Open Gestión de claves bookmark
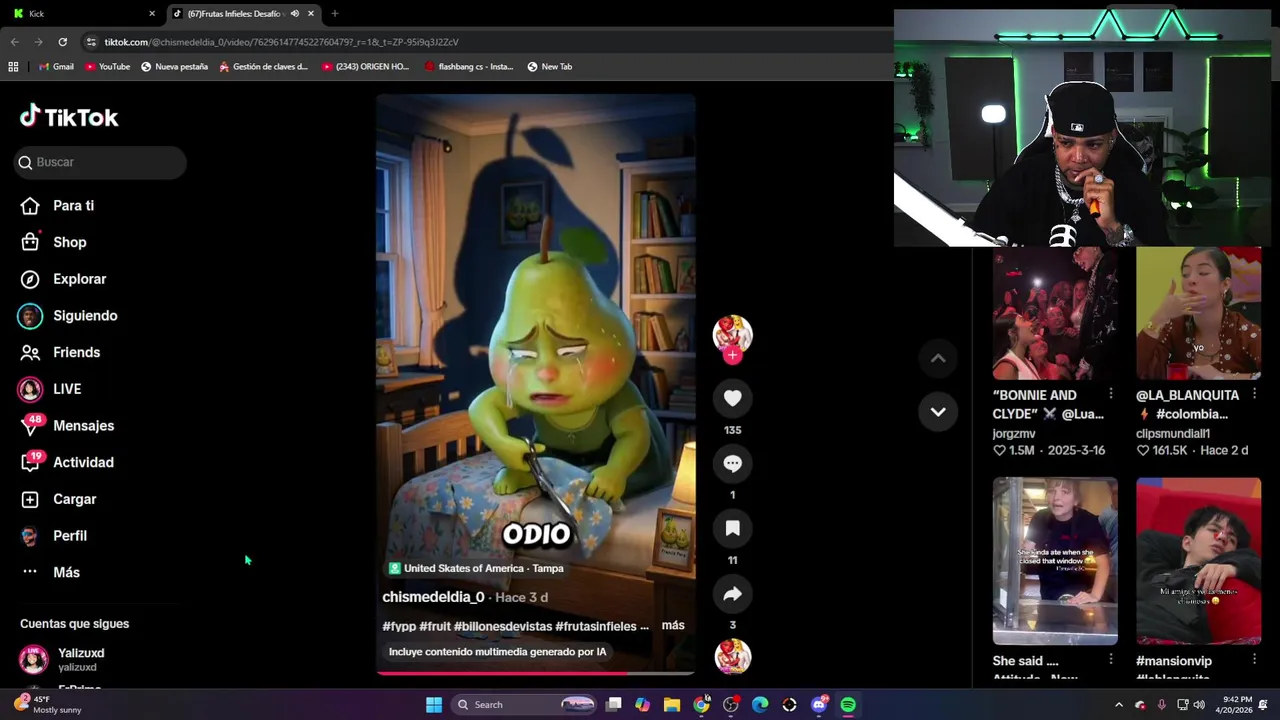 pos(263,67)
